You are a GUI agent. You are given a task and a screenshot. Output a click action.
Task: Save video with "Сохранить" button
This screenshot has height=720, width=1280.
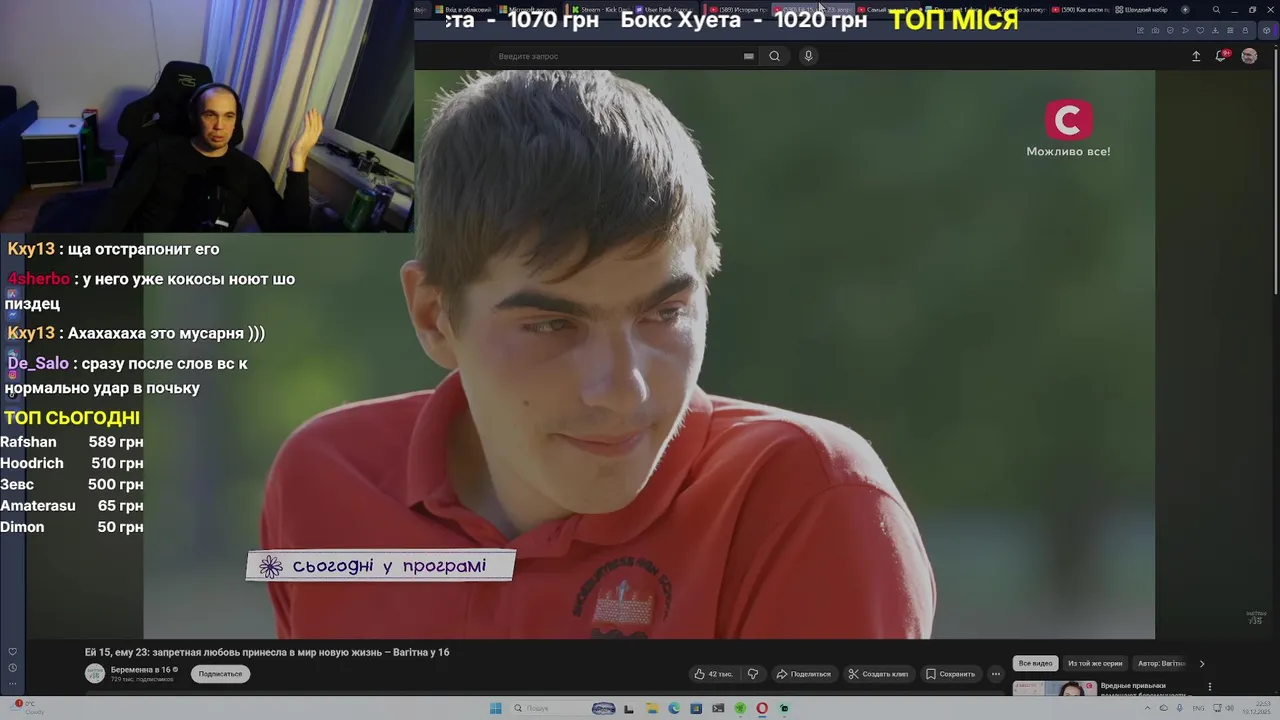(x=950, y=674)
